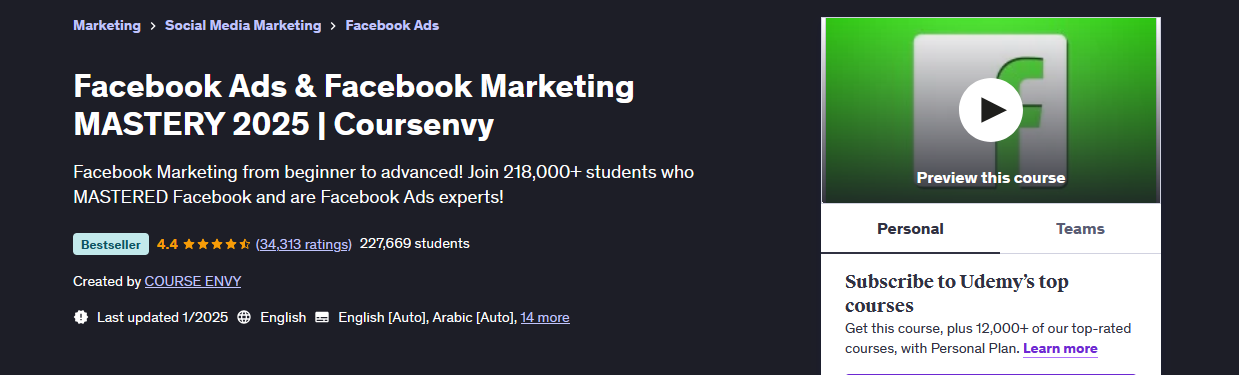Follow the Learn more link
The width and height of the screenshot is (1239, 375).
click(1060, 349)
